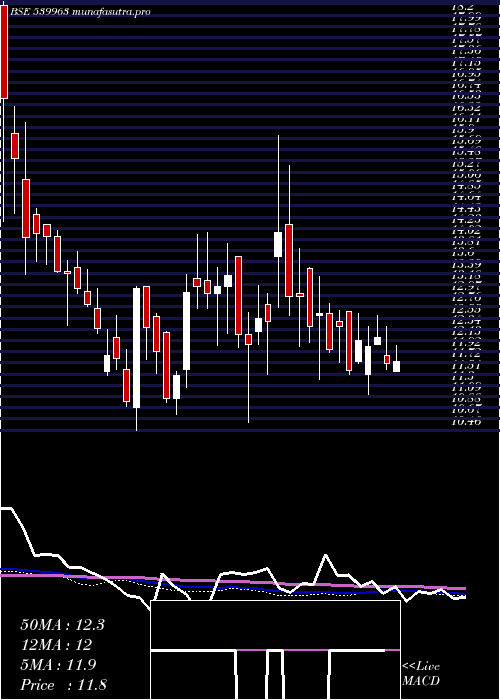Screen dimensions: 500x700
Task: Click the 11.92 price axis label
Action: point(466,344)
